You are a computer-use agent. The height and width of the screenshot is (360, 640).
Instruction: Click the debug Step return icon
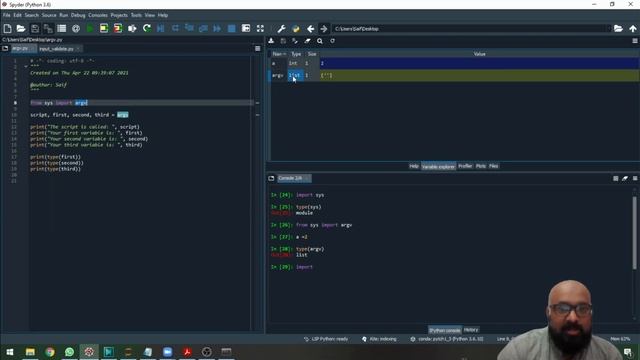[x=203, y=29]
